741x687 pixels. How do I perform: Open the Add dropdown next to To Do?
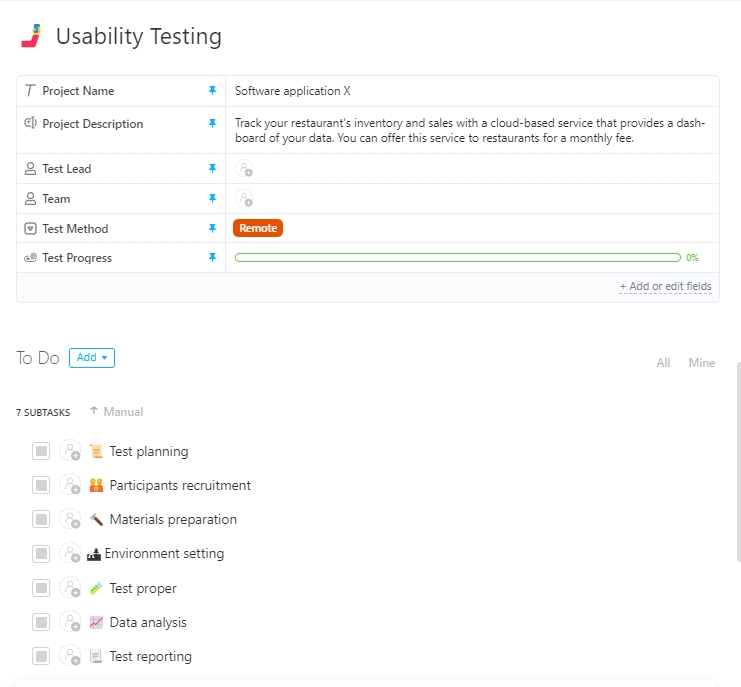[92, 358]
